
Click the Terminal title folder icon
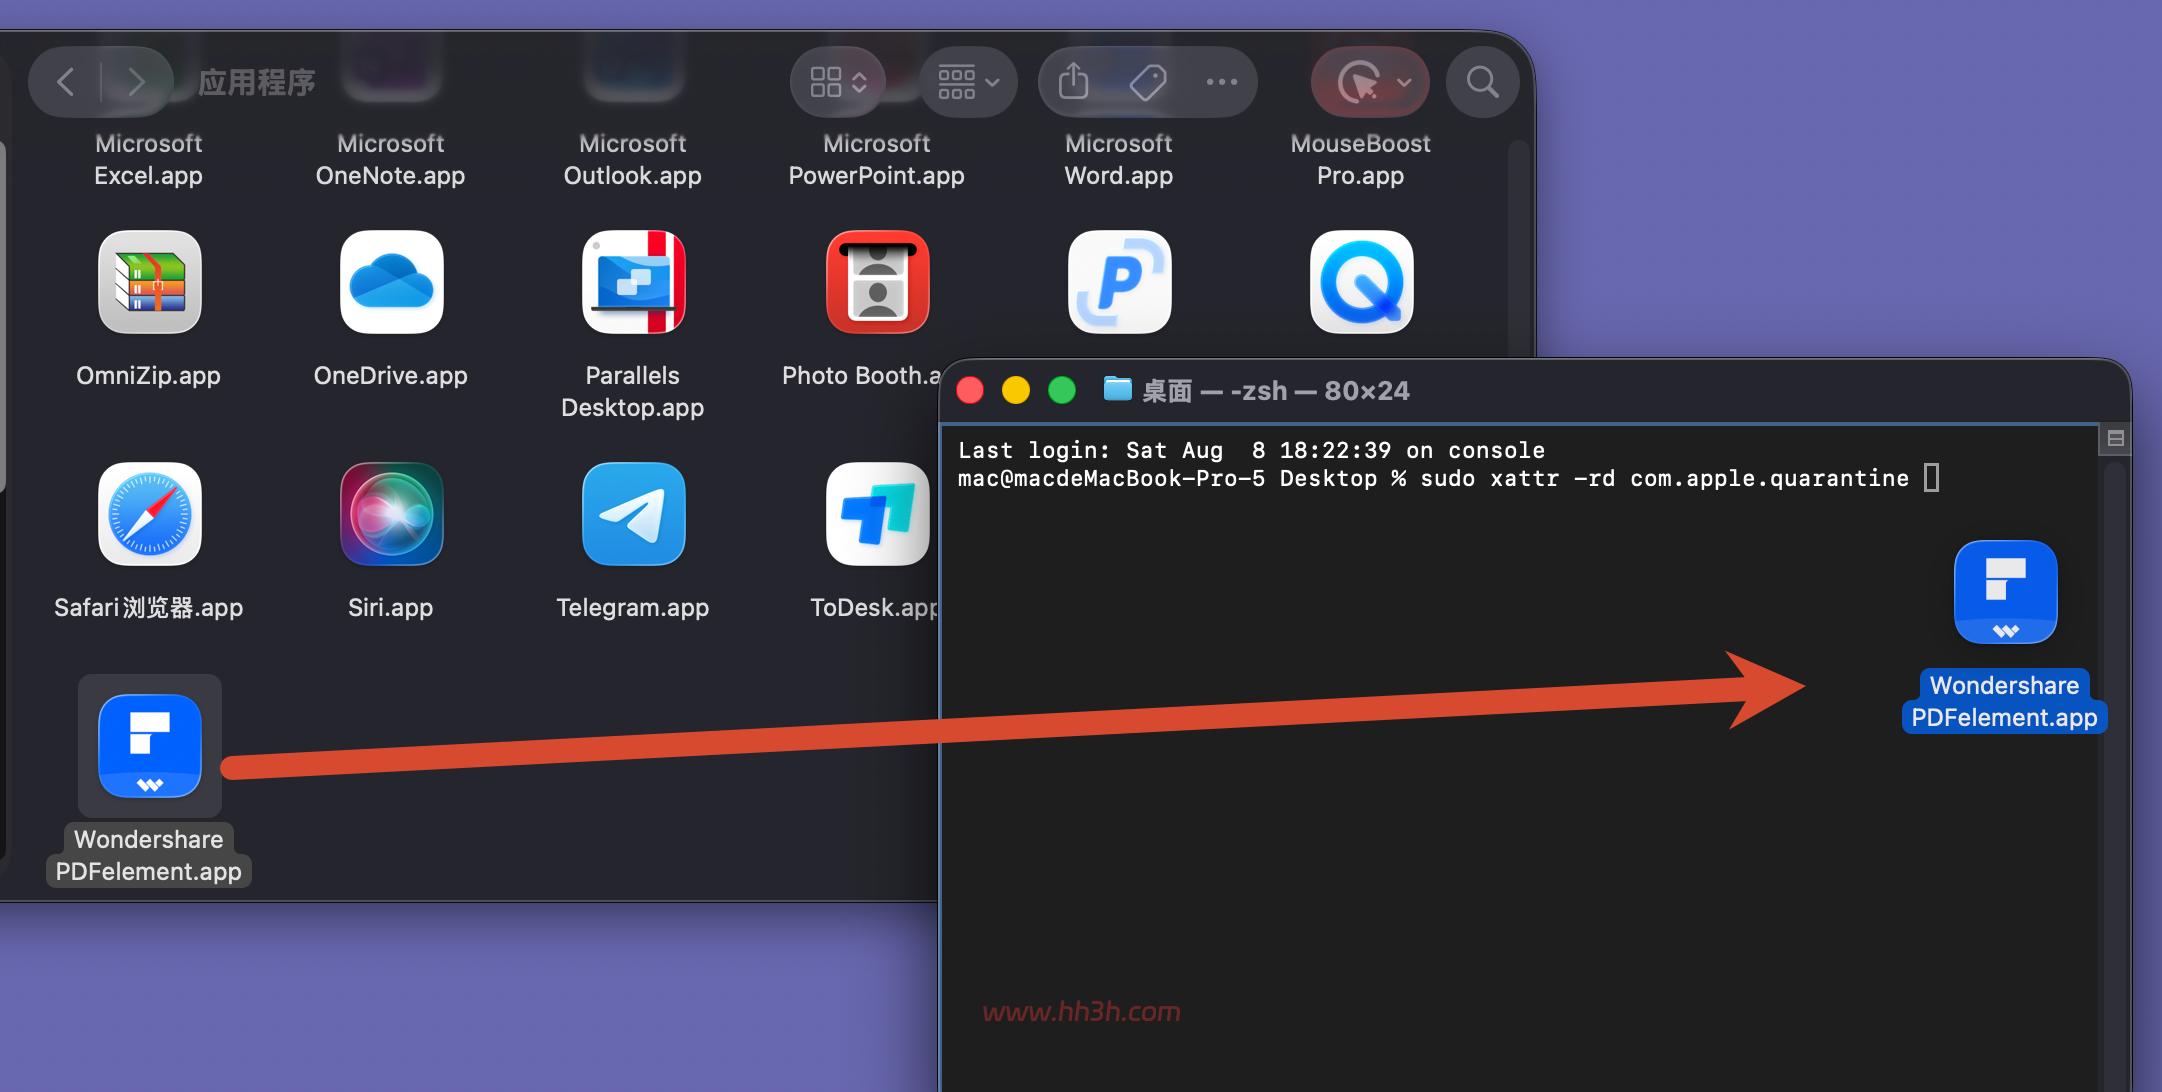(x=1117, y=389)
